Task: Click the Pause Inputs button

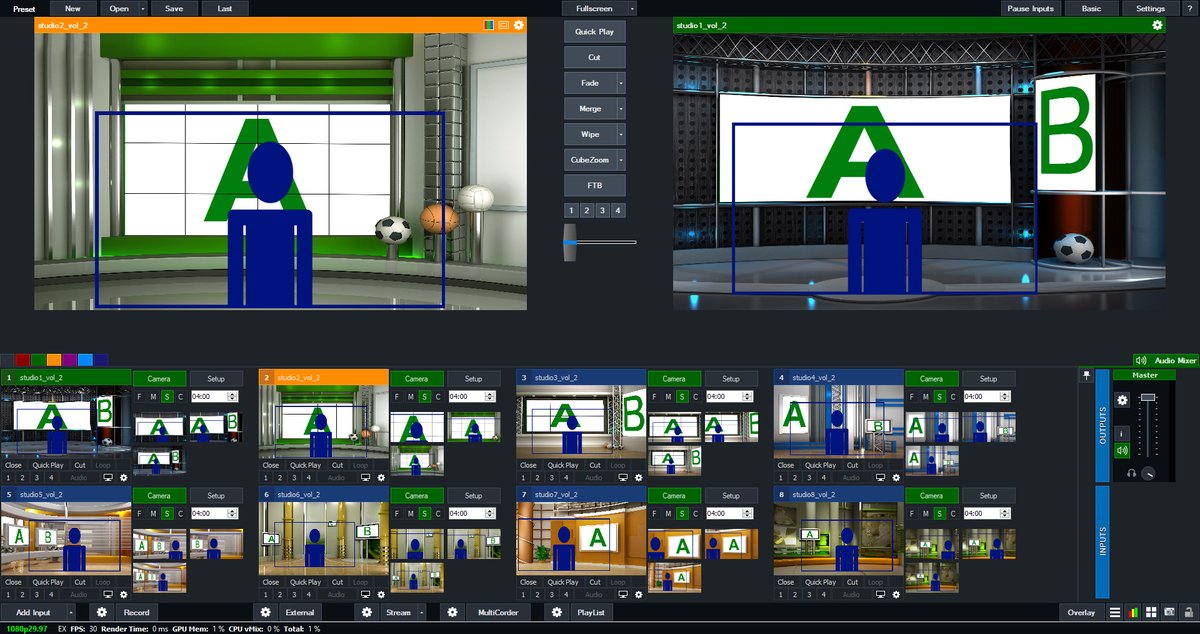Action: click(1031, 8)
